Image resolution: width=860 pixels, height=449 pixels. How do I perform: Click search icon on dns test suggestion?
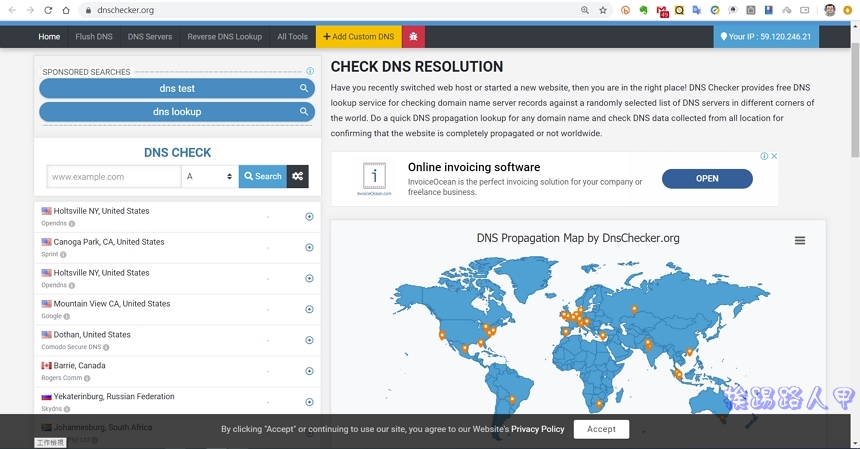(x=304, y=88)
